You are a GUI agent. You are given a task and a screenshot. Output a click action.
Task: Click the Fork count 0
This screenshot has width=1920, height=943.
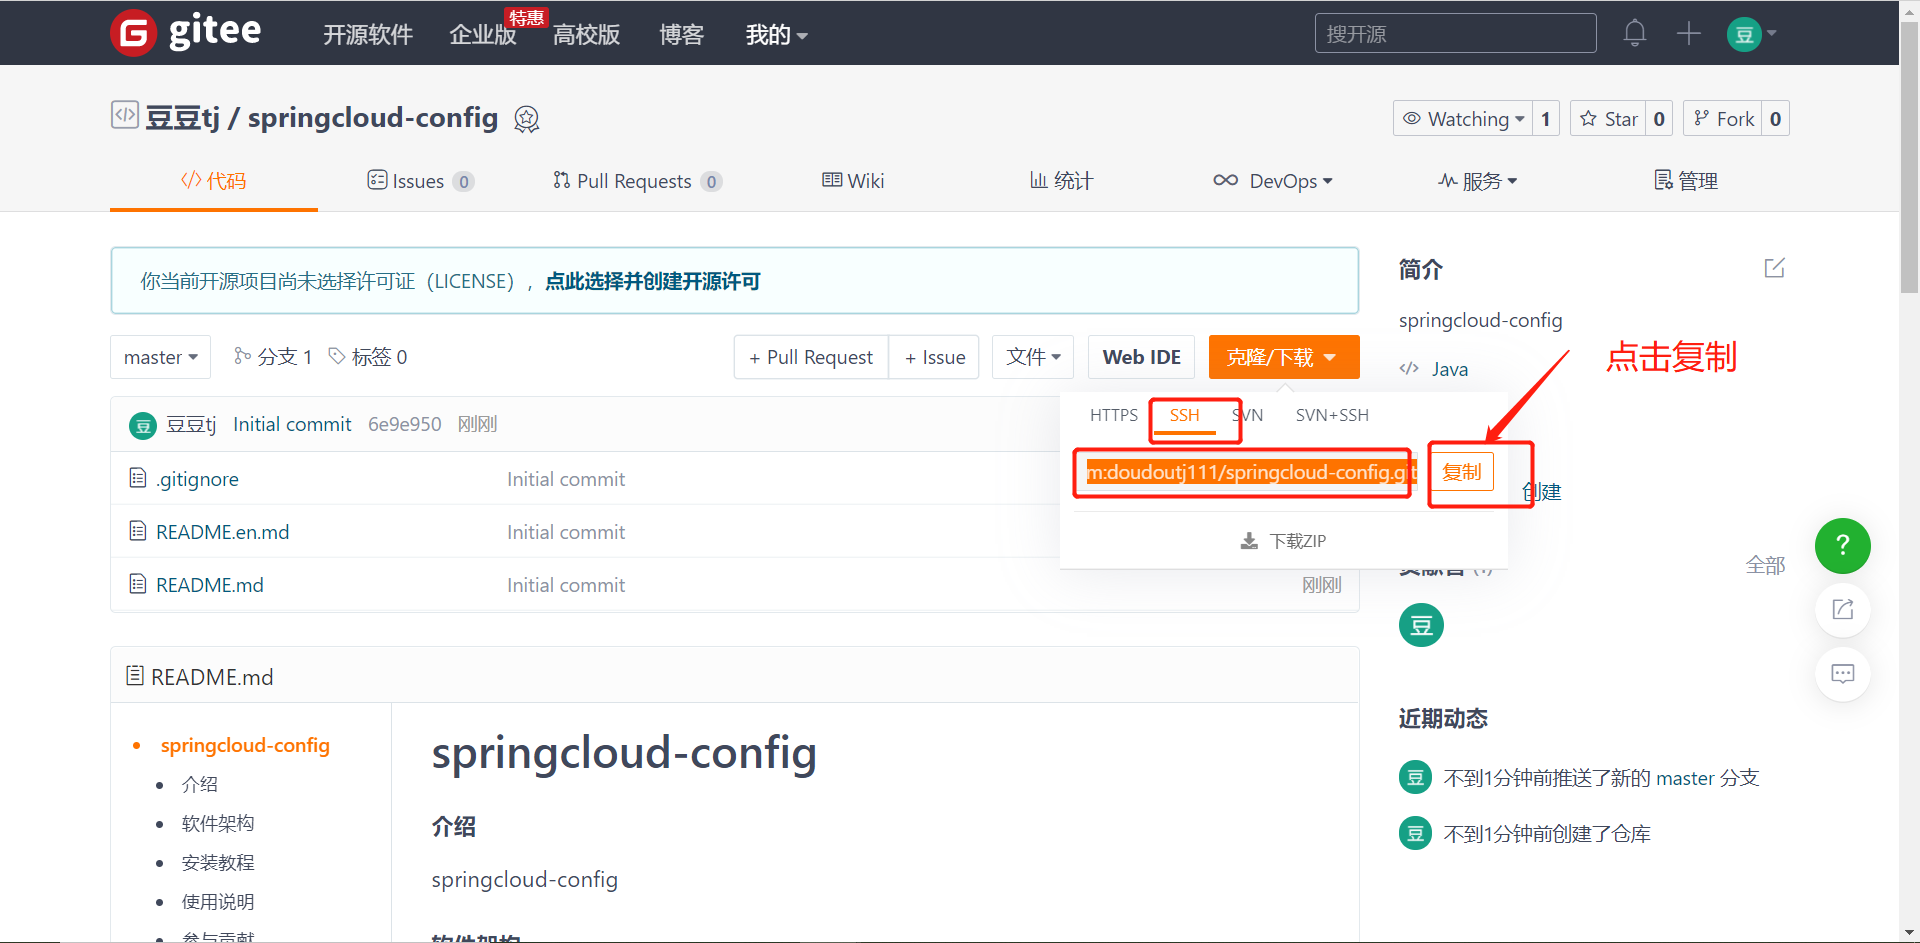click(1775, 119)
